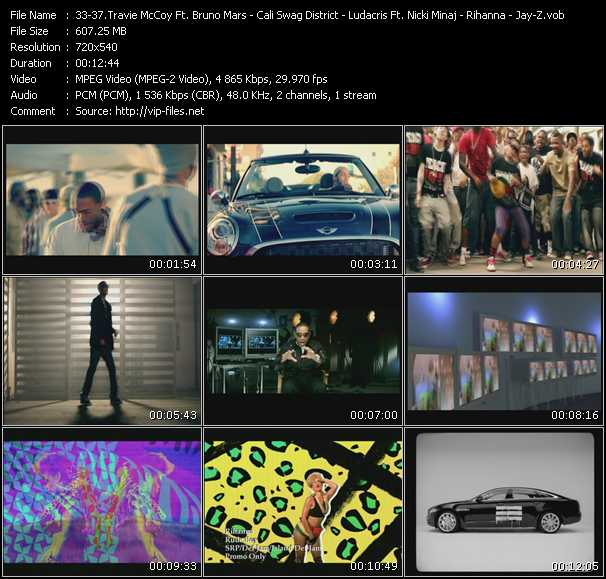
Task: Select psychedelic purple thumbnail at 00:09:33
Action: [102, 502]
